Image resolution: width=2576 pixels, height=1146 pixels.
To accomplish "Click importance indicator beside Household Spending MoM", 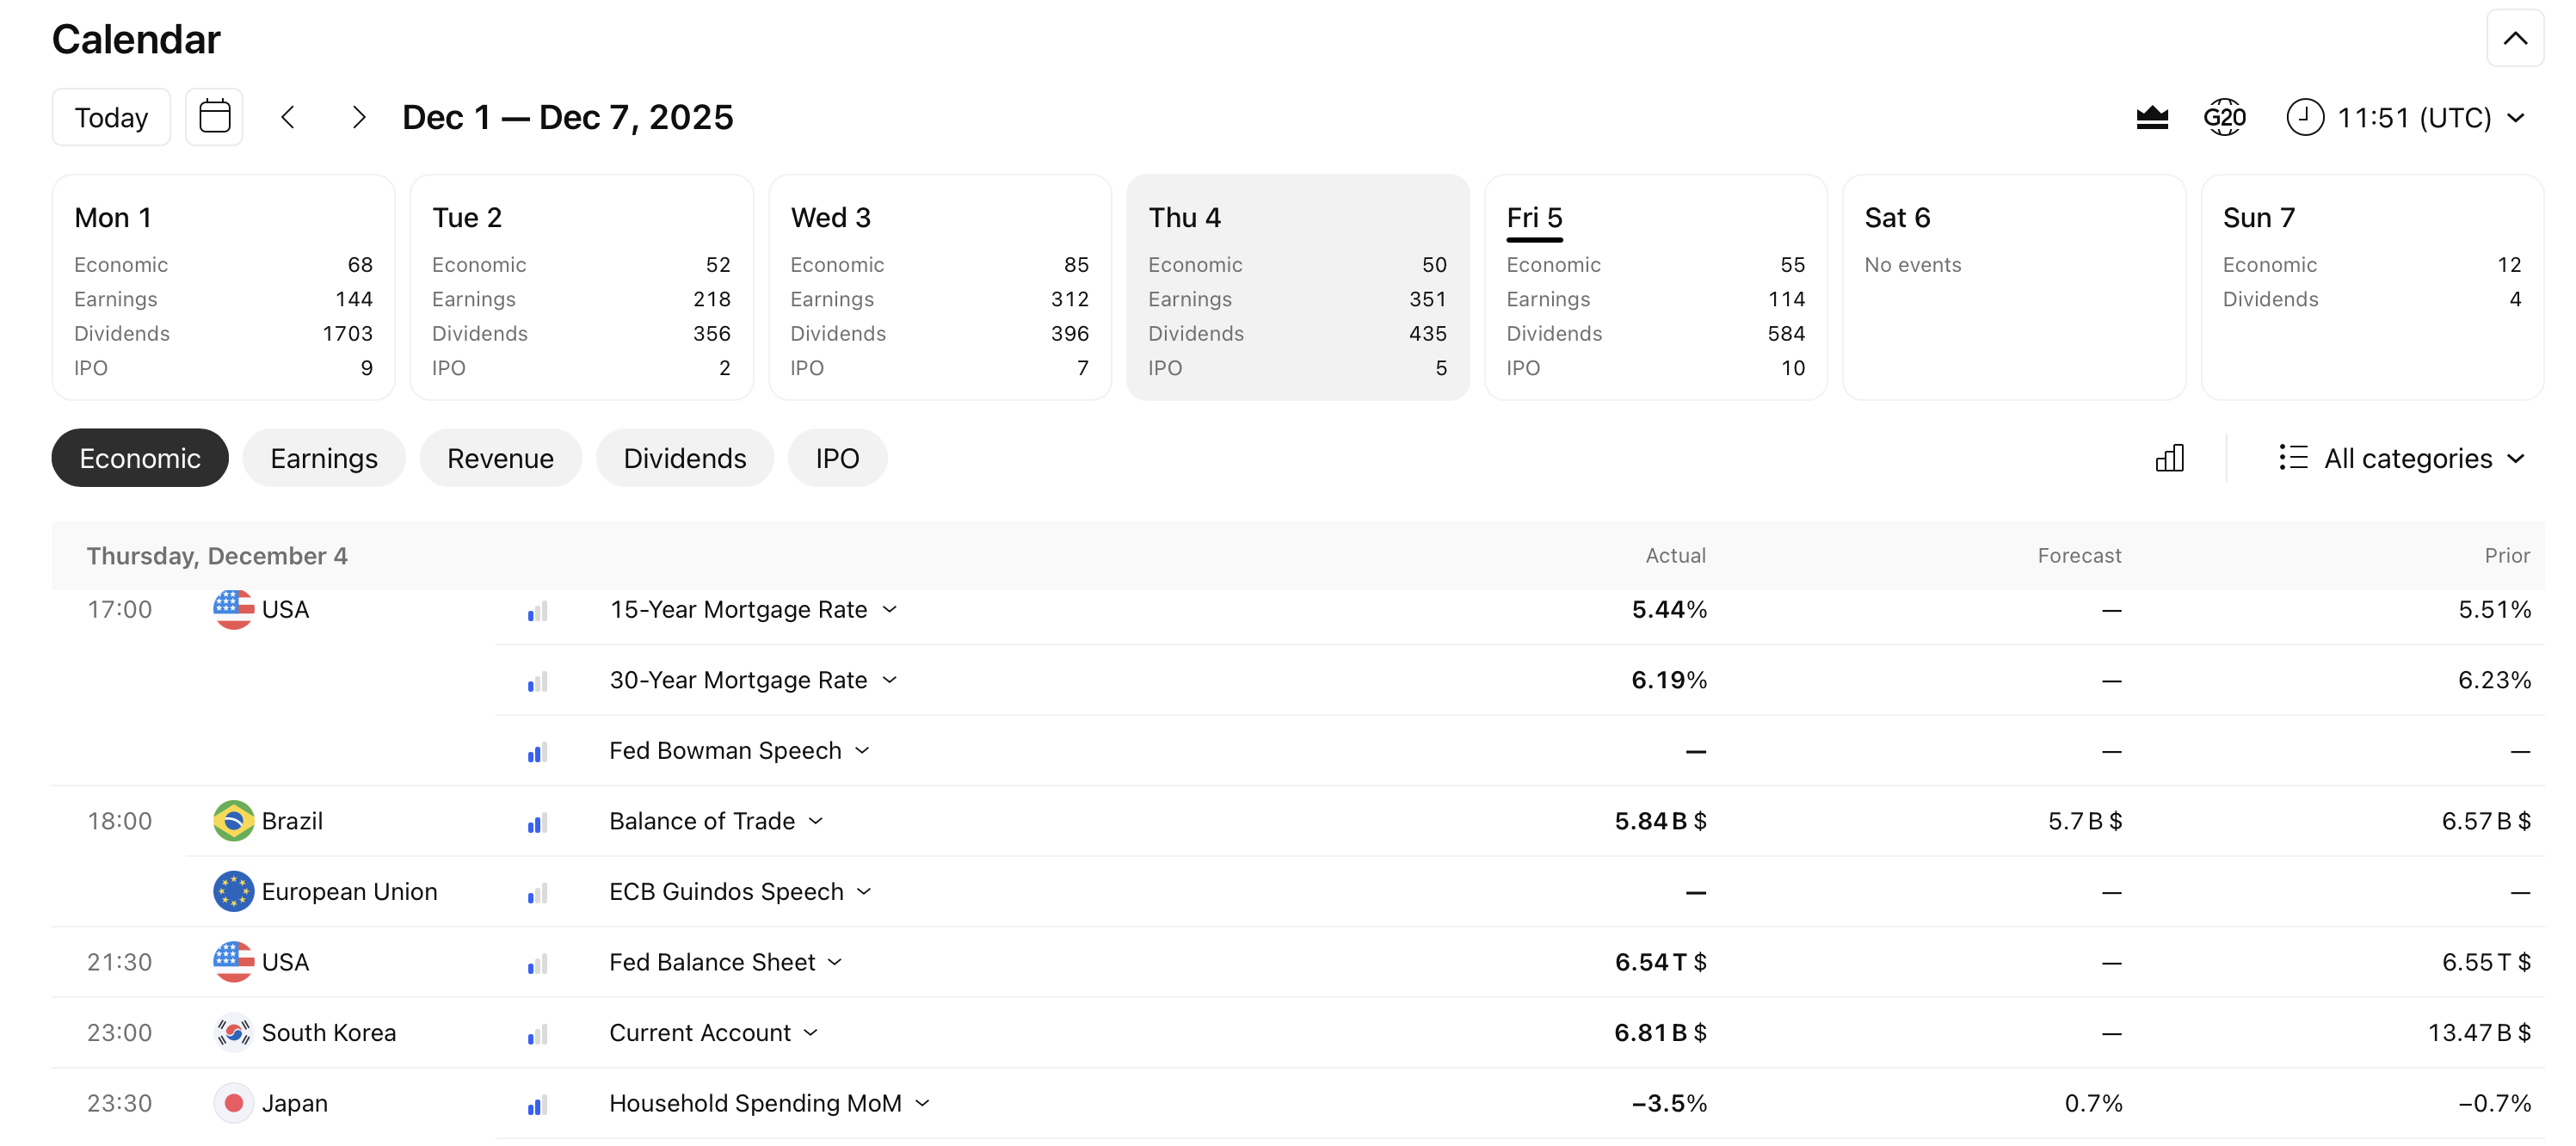I will [537, 1103].
